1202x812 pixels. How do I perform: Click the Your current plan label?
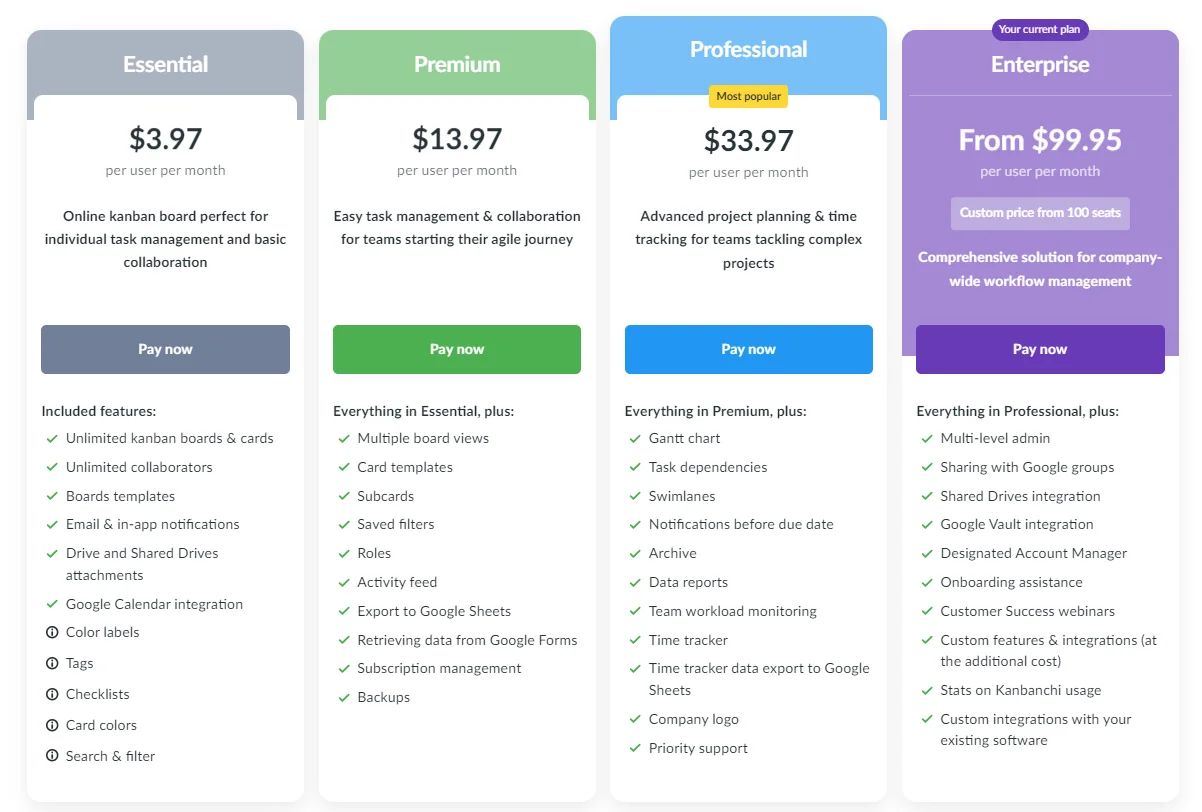[1040, 29]
